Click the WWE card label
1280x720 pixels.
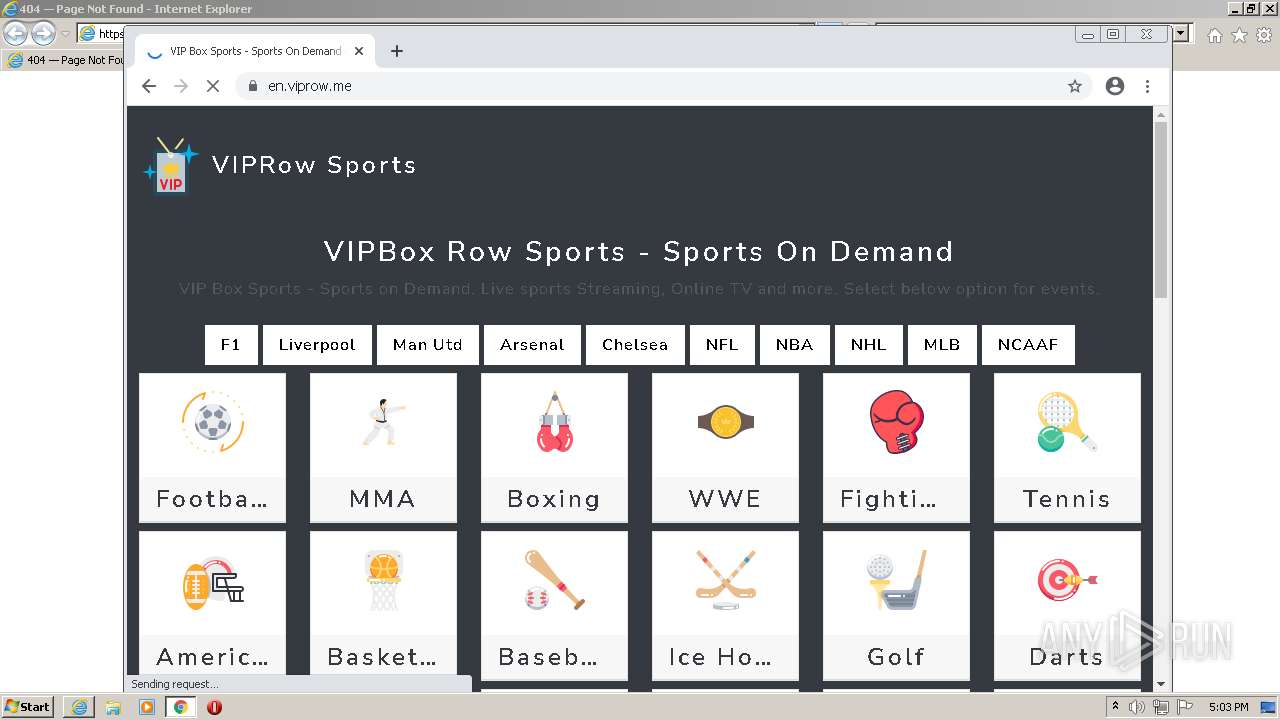tap(725, 499)
